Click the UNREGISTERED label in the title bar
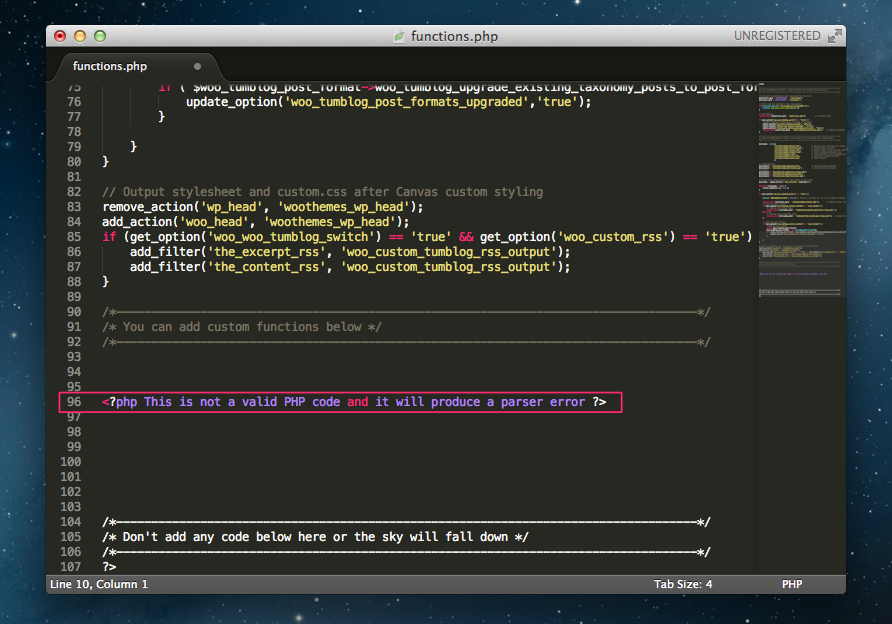Screen dimensions: 892x624 click(x=777, y=36)
